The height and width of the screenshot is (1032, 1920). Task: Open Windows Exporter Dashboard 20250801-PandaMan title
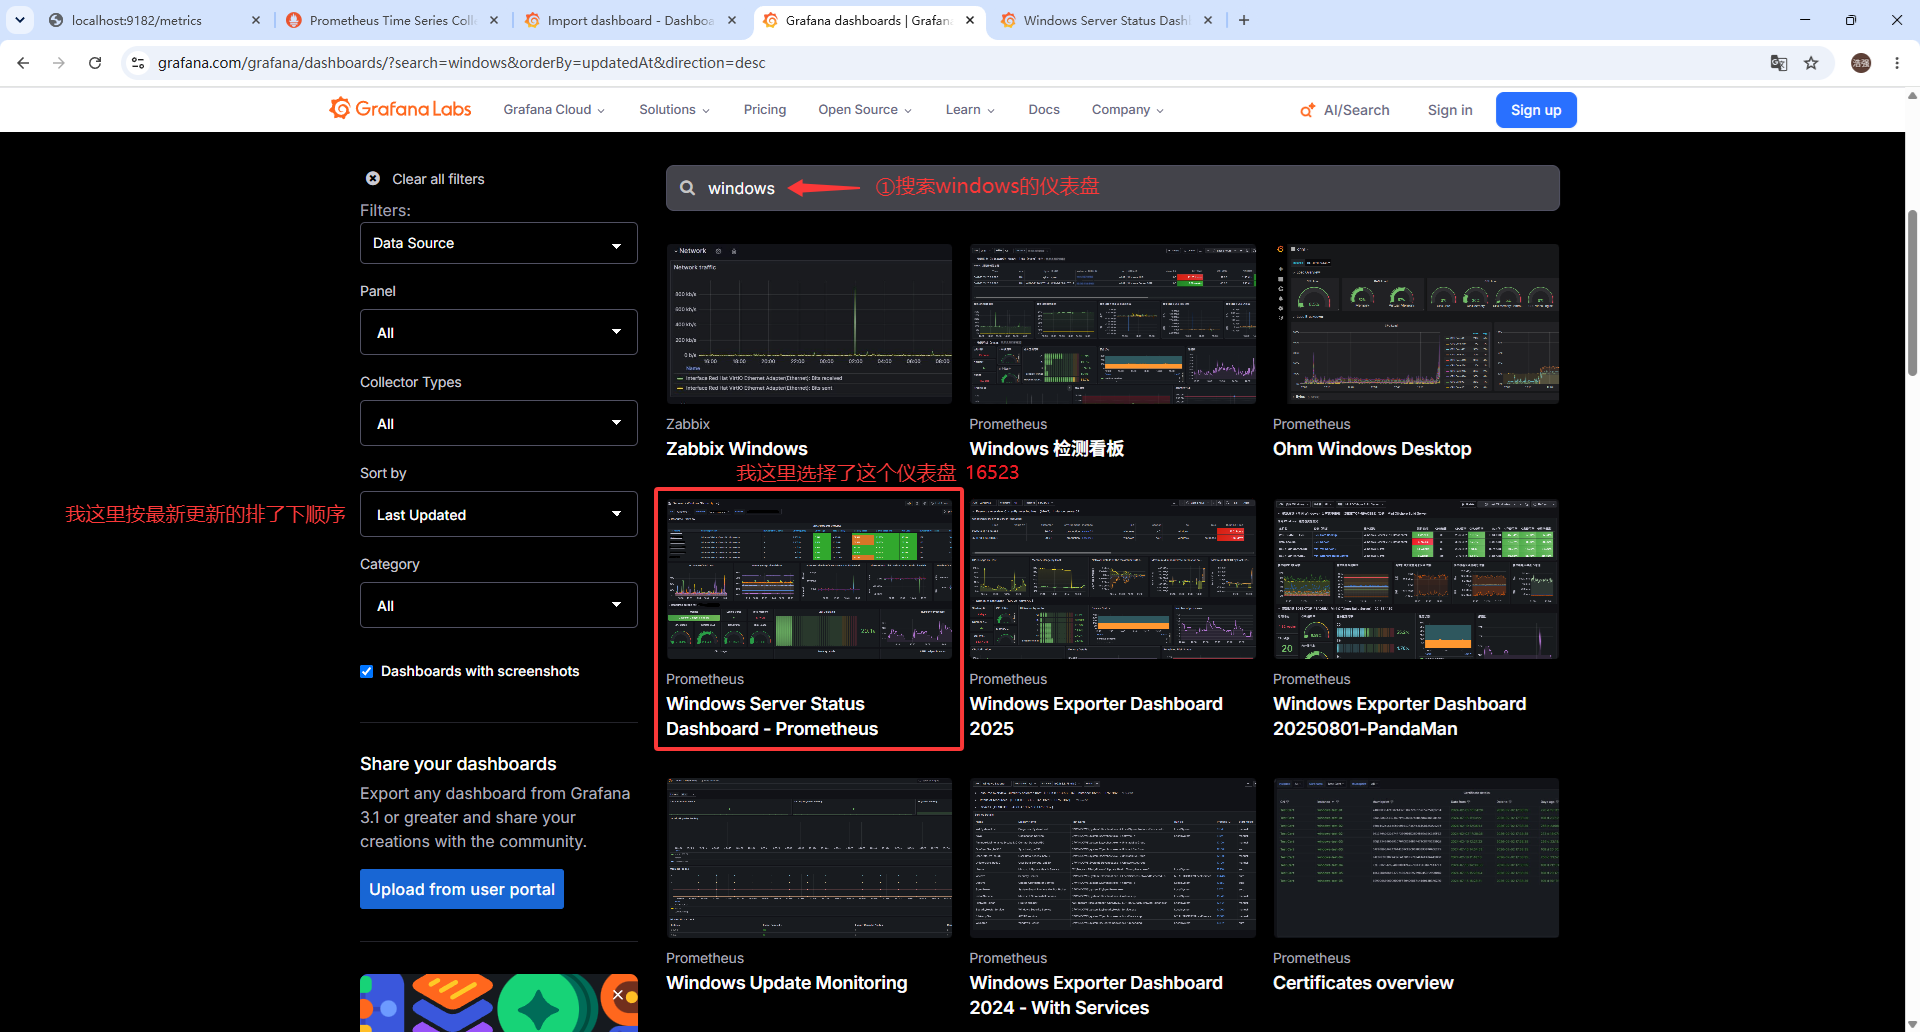[1400, 716]
